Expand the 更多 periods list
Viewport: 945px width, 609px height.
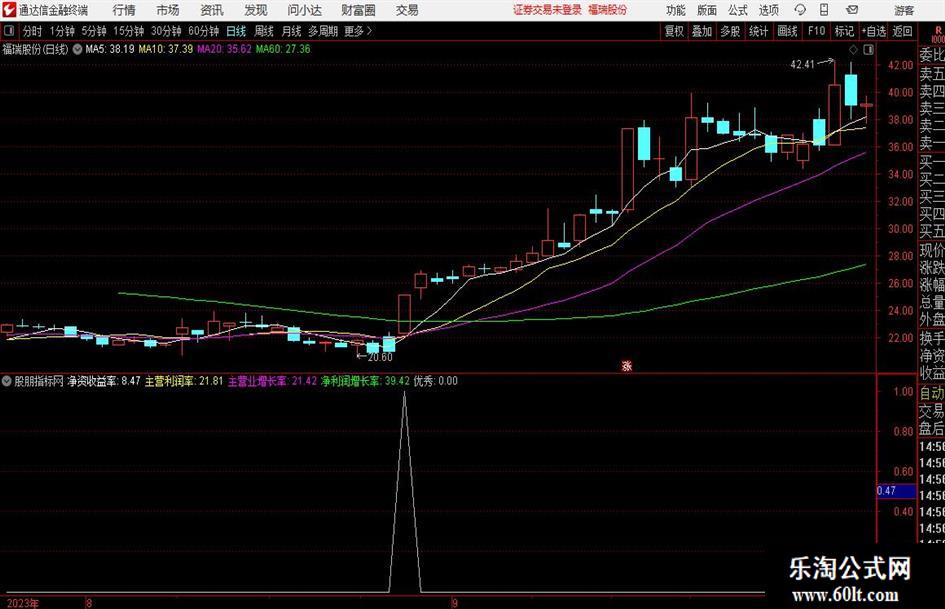click(359, 31)
